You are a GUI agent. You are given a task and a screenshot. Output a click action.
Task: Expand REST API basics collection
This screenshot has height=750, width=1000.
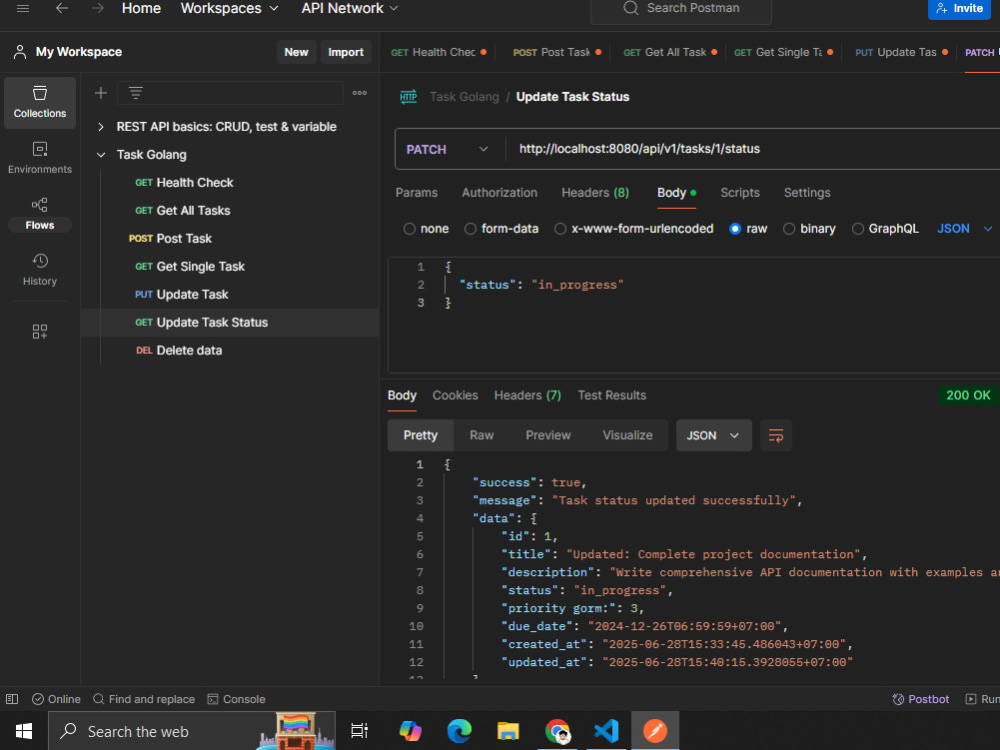pyautogui.click(x=101, y=127)
